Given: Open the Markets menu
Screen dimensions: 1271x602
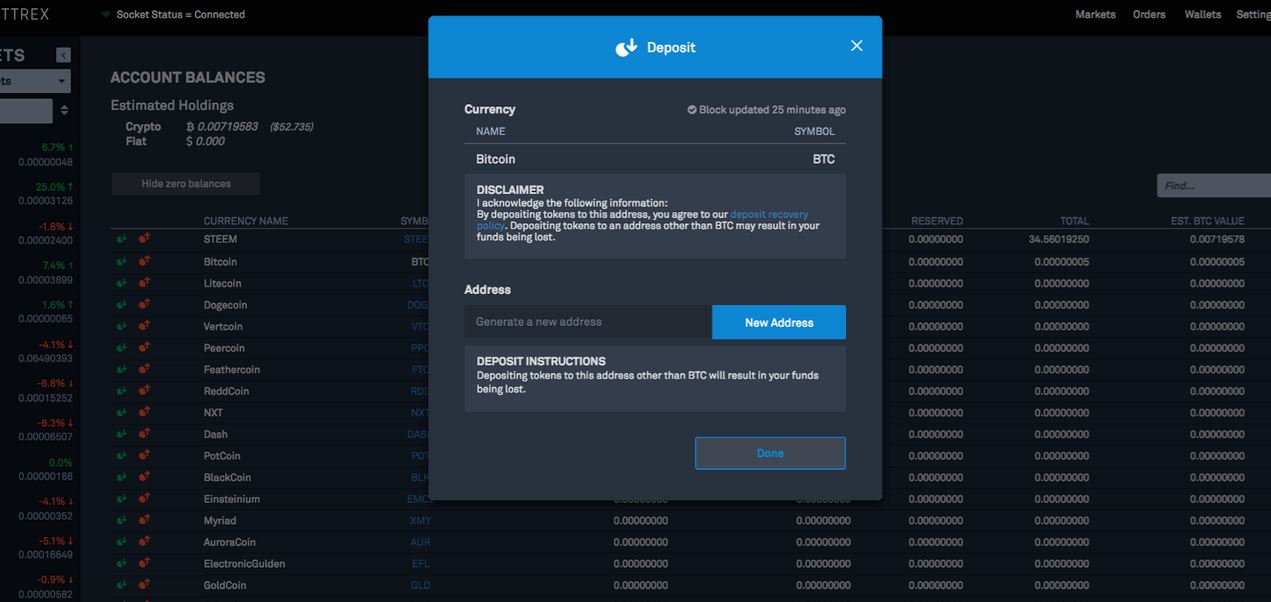Looking at the screenshot, I should point(1095,14).
